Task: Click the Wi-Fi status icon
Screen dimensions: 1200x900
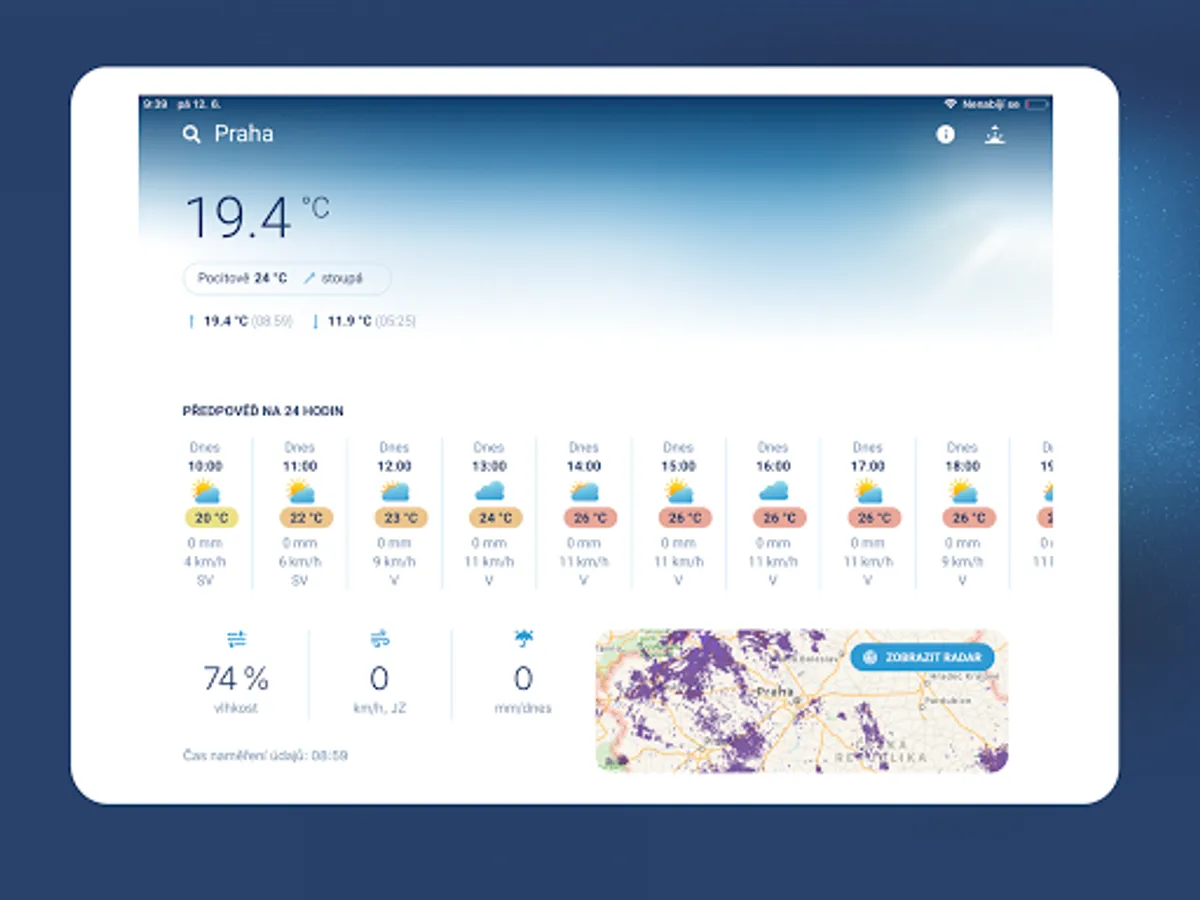Action: click(949, 104)
